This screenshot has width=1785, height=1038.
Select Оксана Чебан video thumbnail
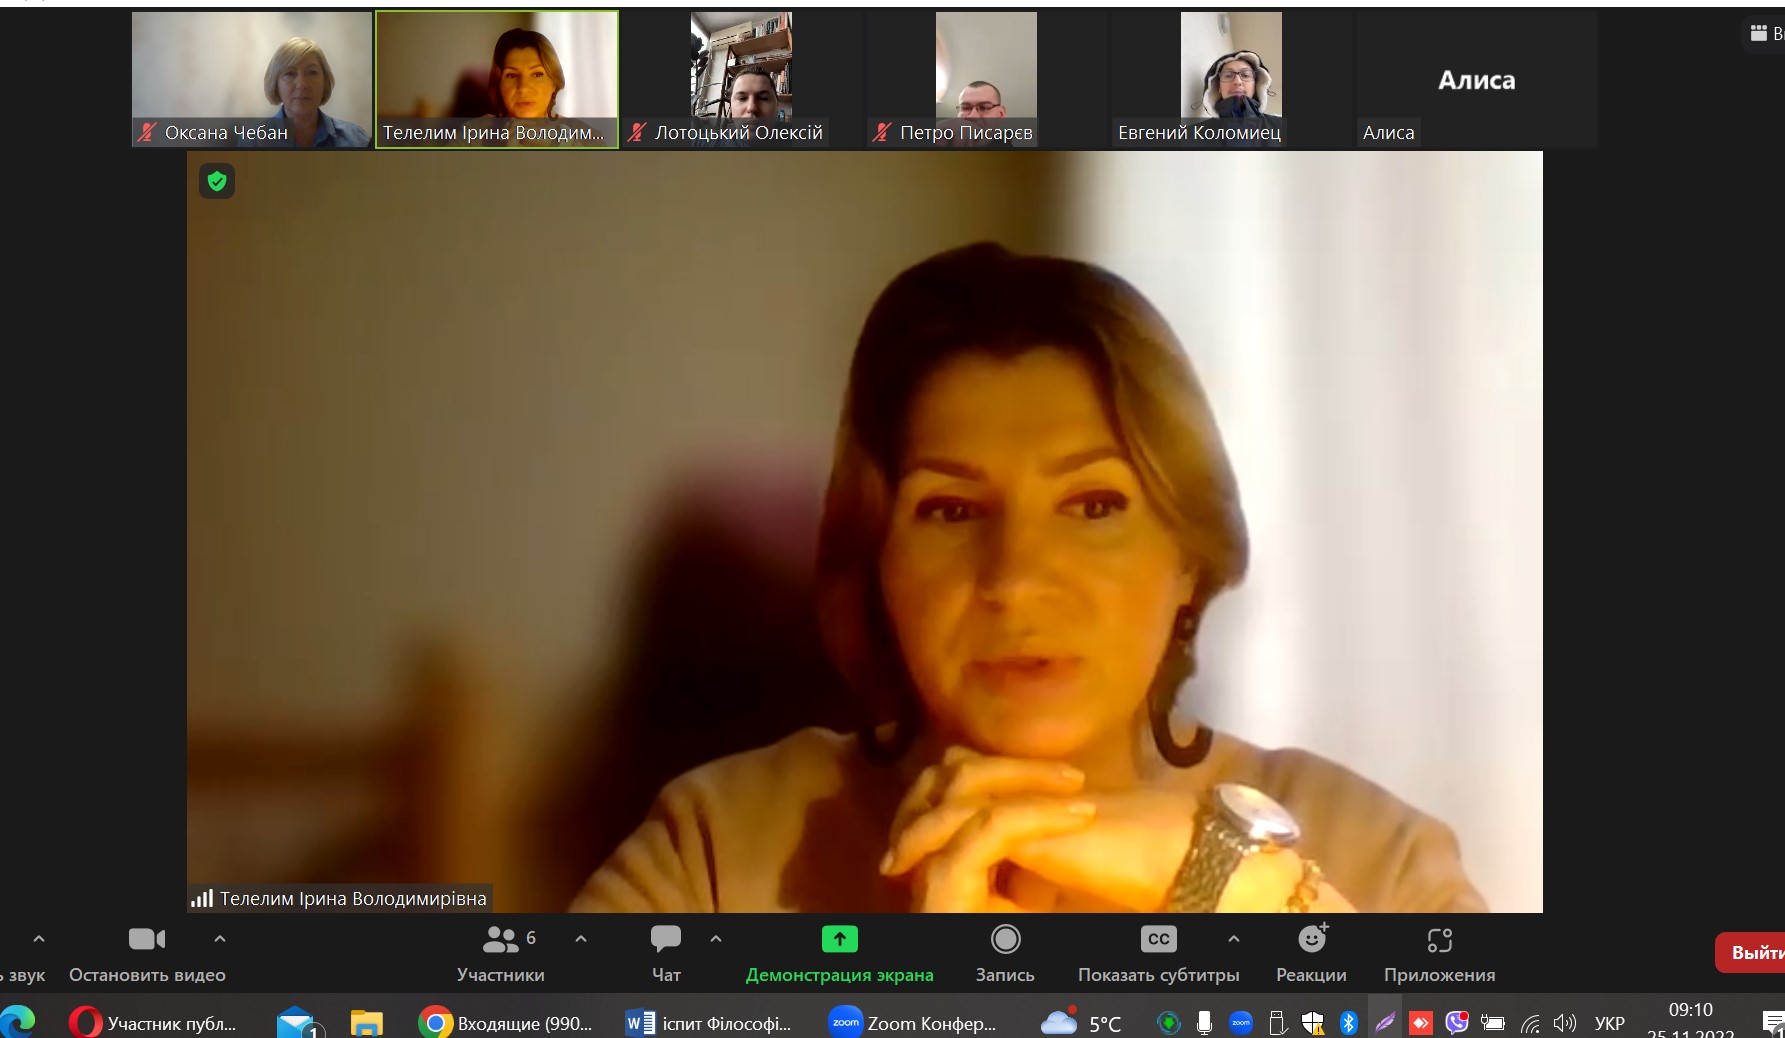click(x=252, y=79)
